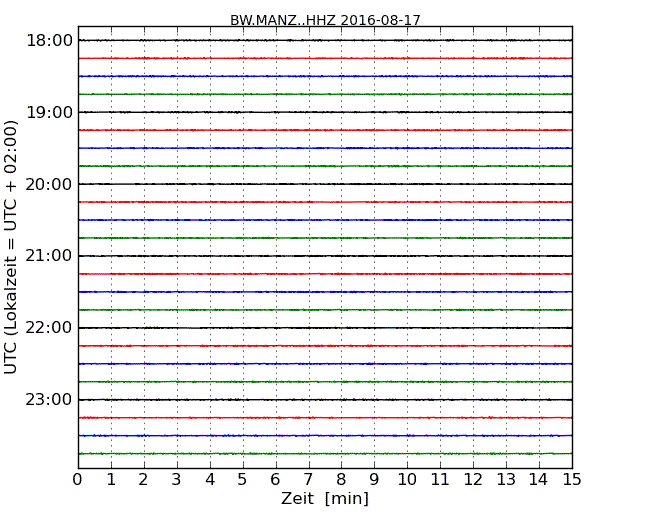Click x-axis tick label 14
This screenshot has width=650, height=520.
point(539,480)
